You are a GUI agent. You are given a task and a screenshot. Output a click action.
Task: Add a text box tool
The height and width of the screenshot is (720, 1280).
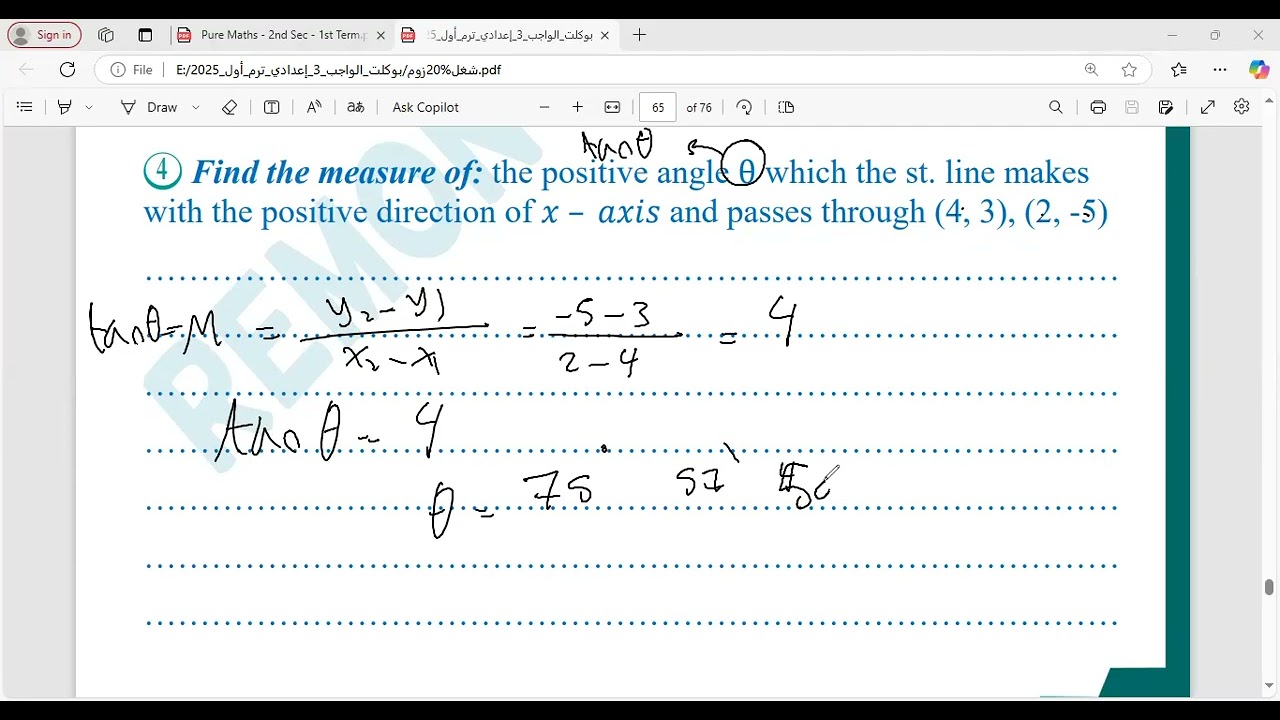(271, 107)
